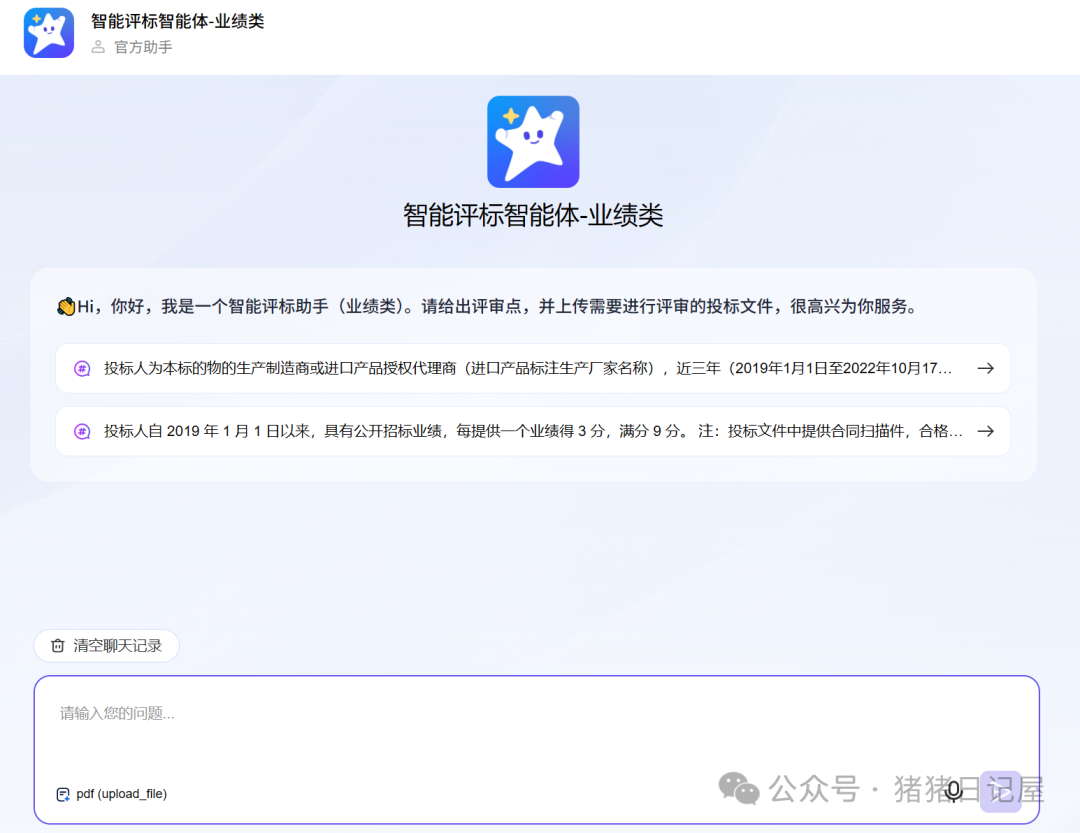Click the arrow on the 生产制造商 suggestion card

986,368
